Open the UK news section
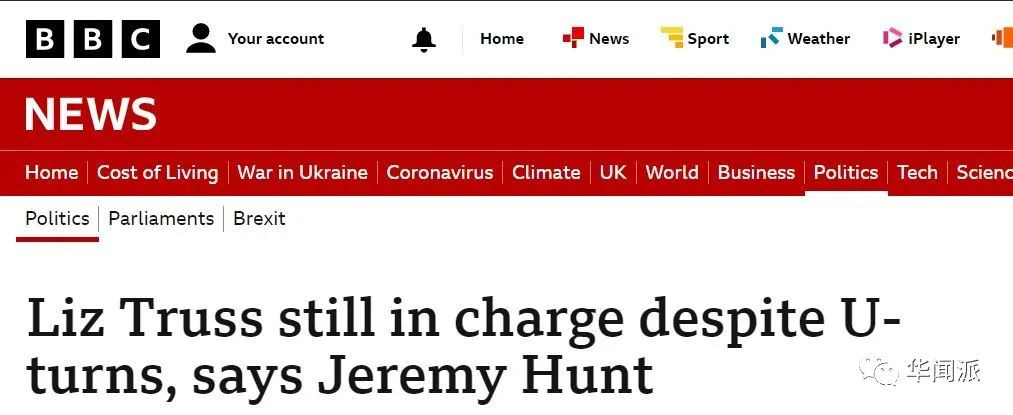The height and width of the screenshot is (415, 1013). pos(613,172)
